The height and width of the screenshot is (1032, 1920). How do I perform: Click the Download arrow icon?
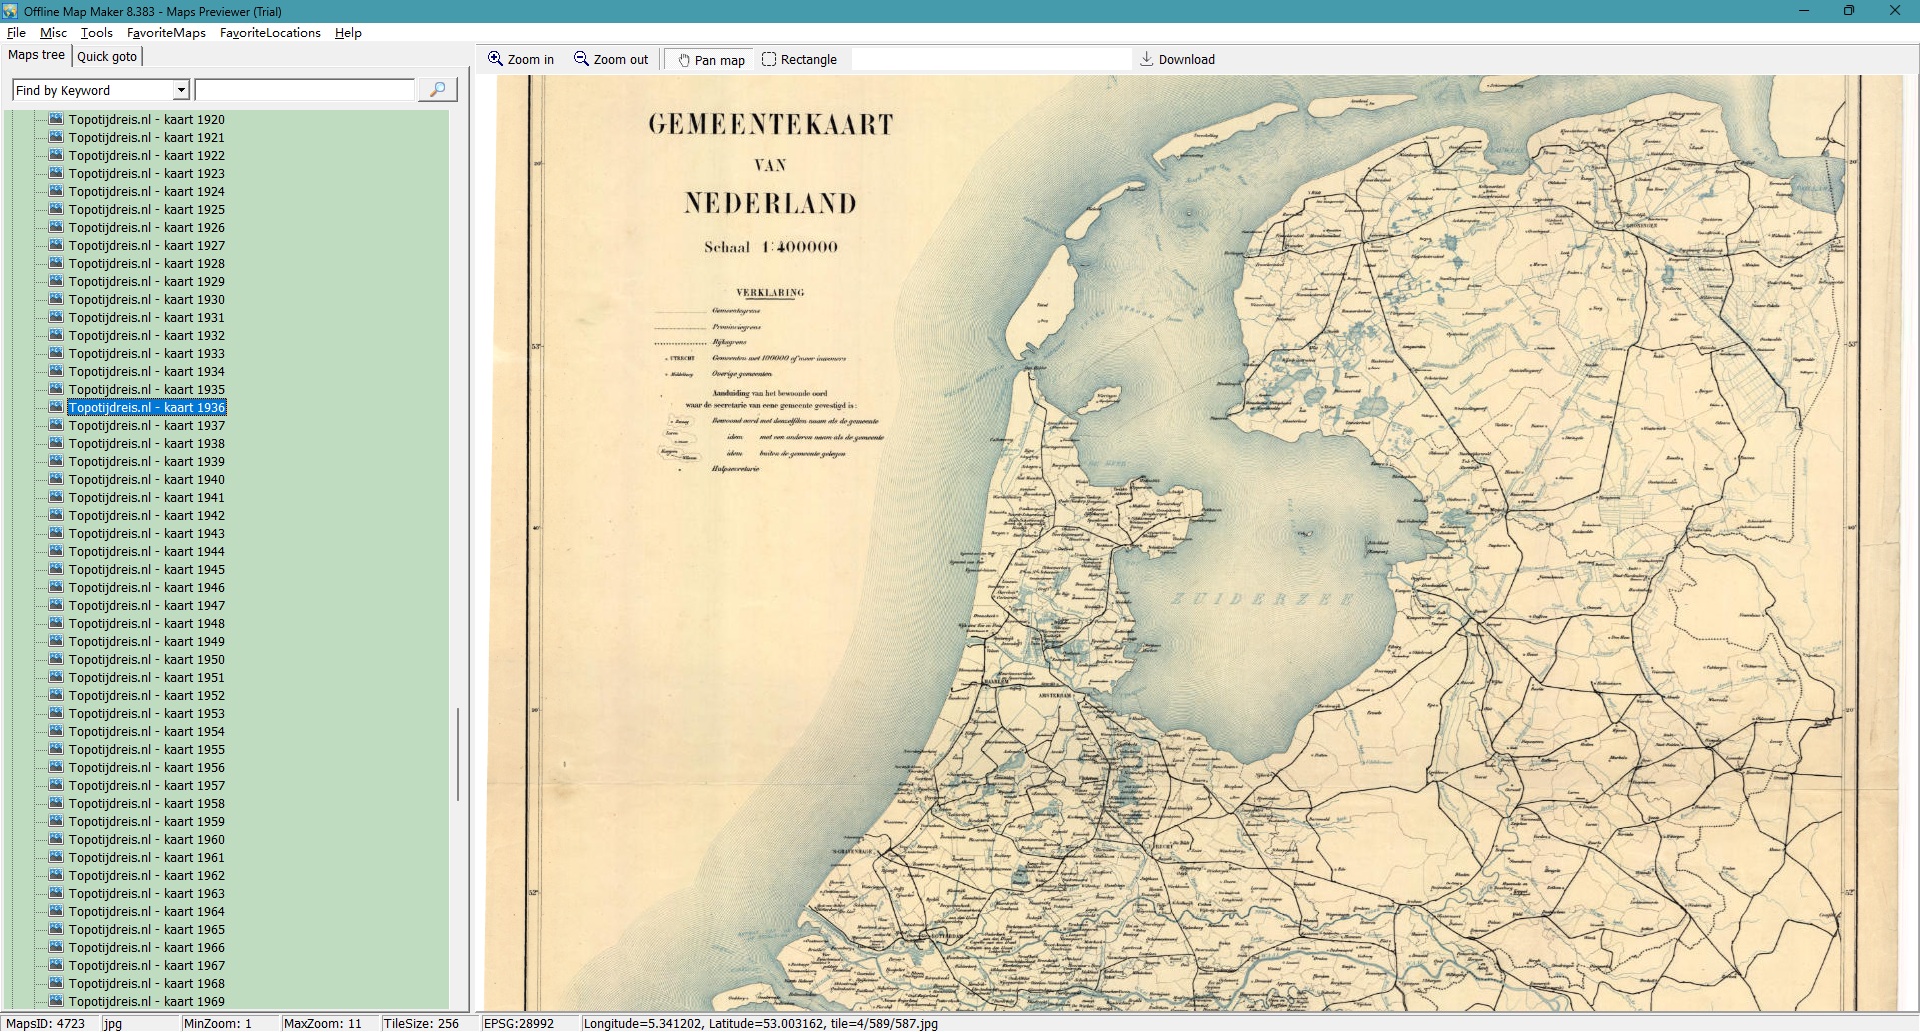tap(1147, 59)
